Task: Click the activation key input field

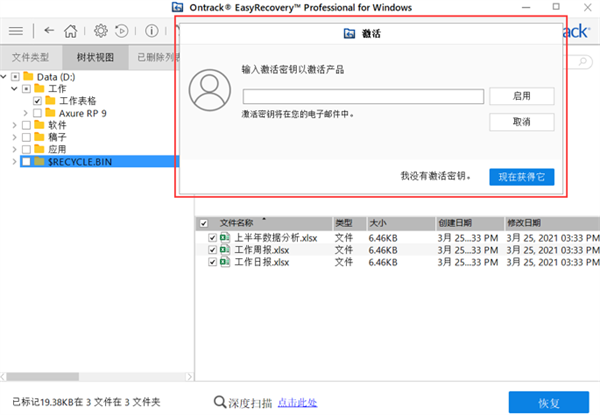Action: pos(363,96)
